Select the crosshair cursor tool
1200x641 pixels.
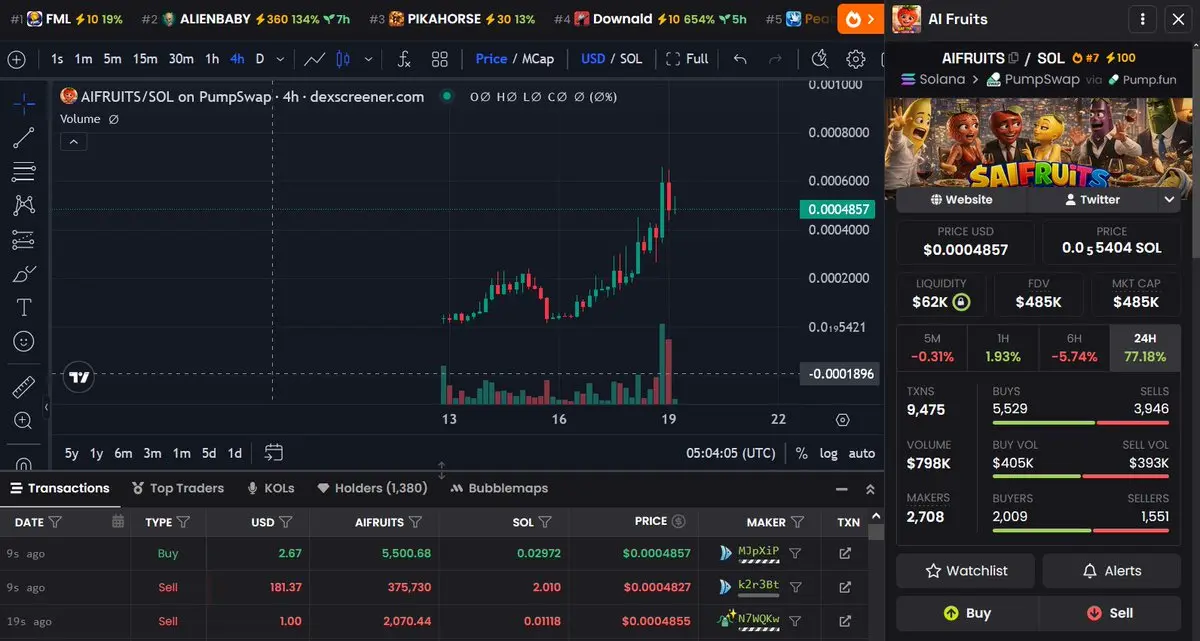coord(24,103)
